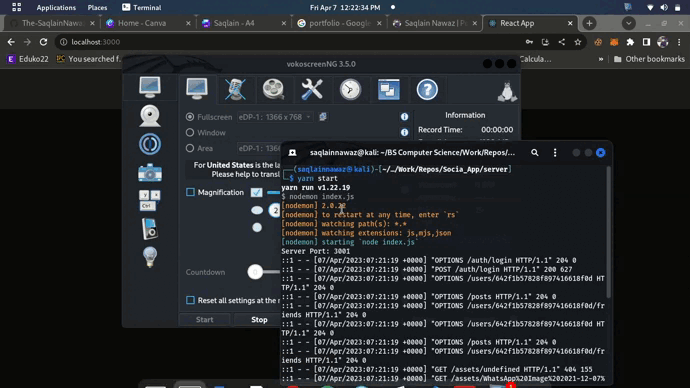The image size is (690, 388).
Task: Click the terminal vertical scrollbar
Action: (609, 232)
